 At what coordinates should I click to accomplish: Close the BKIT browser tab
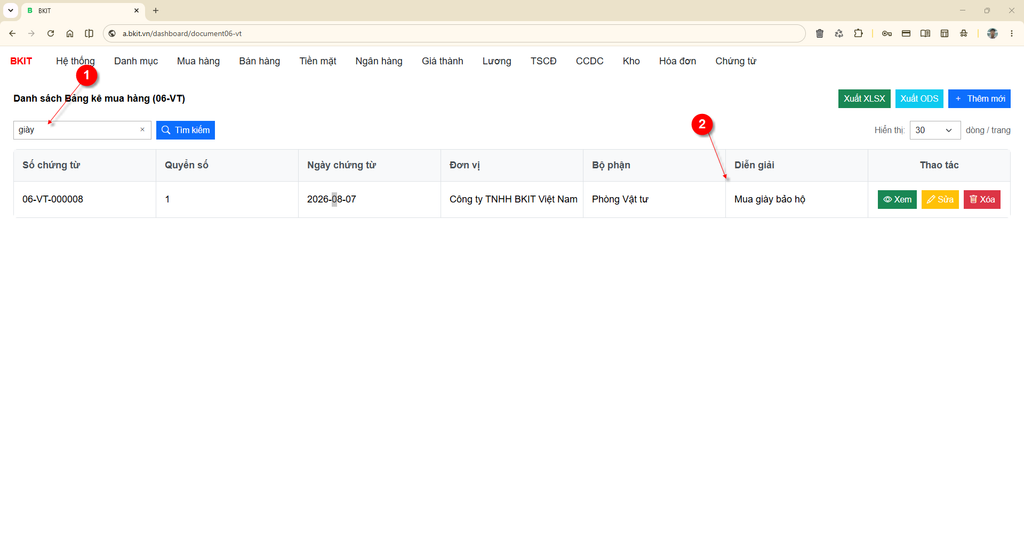(136, 10)
